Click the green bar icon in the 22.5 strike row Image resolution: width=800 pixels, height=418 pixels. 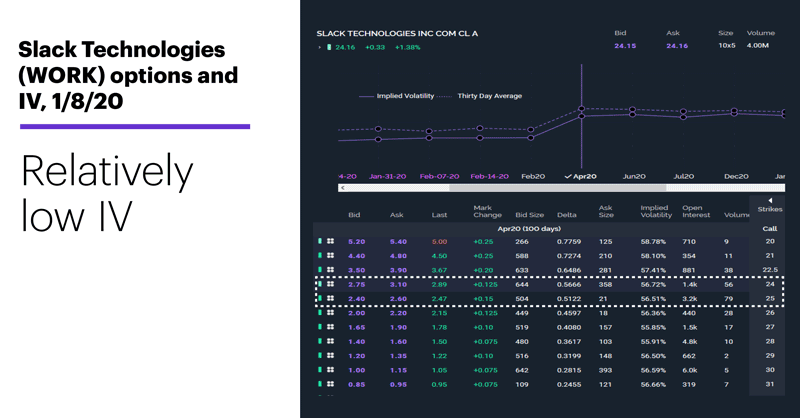click(320, 269)
